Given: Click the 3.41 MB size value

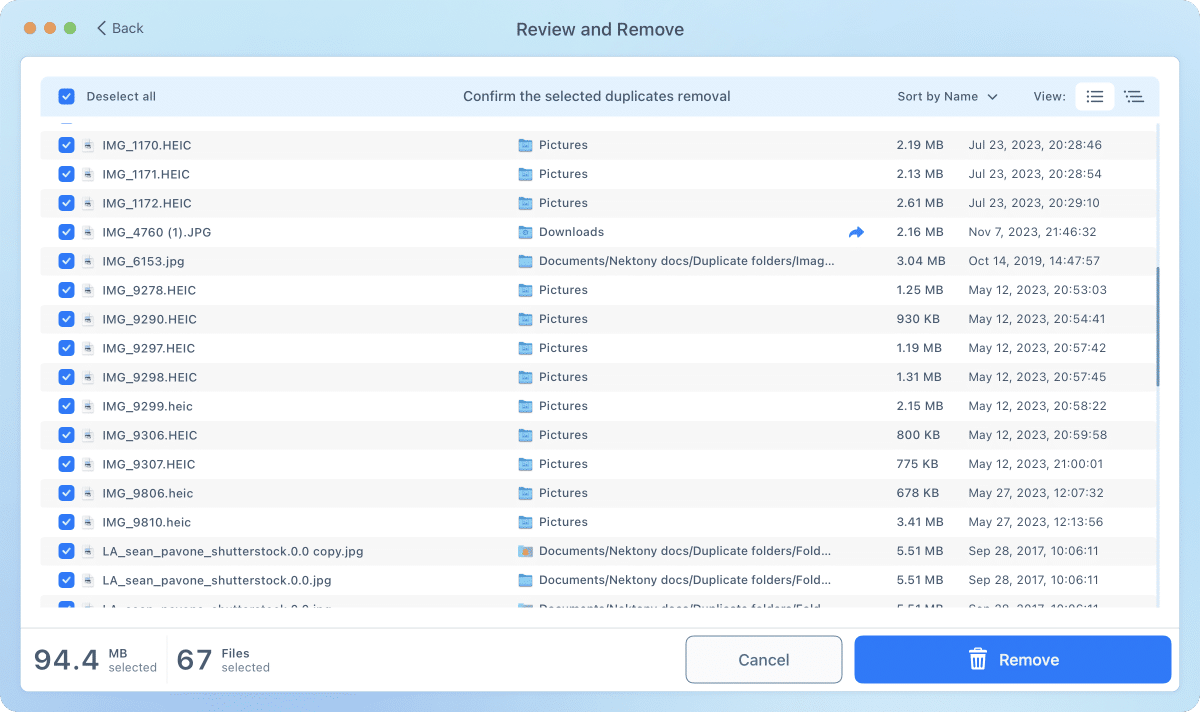Looking at the screenshot, I should (x=920, y=522).
